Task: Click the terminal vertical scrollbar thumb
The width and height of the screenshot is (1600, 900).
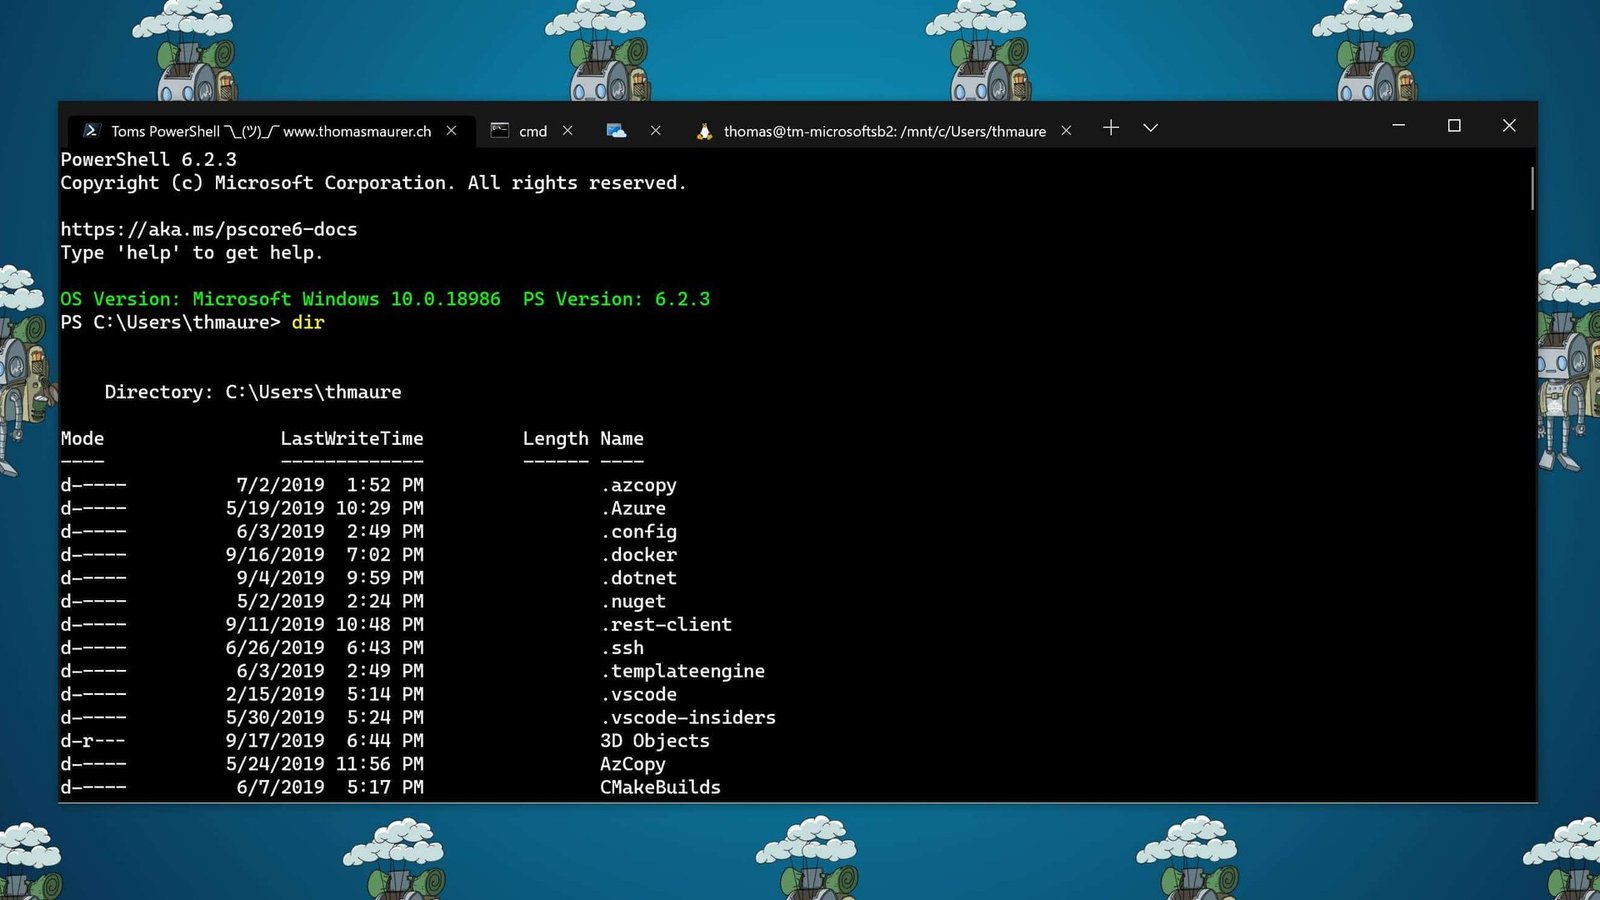Action: pos(1531,188)
